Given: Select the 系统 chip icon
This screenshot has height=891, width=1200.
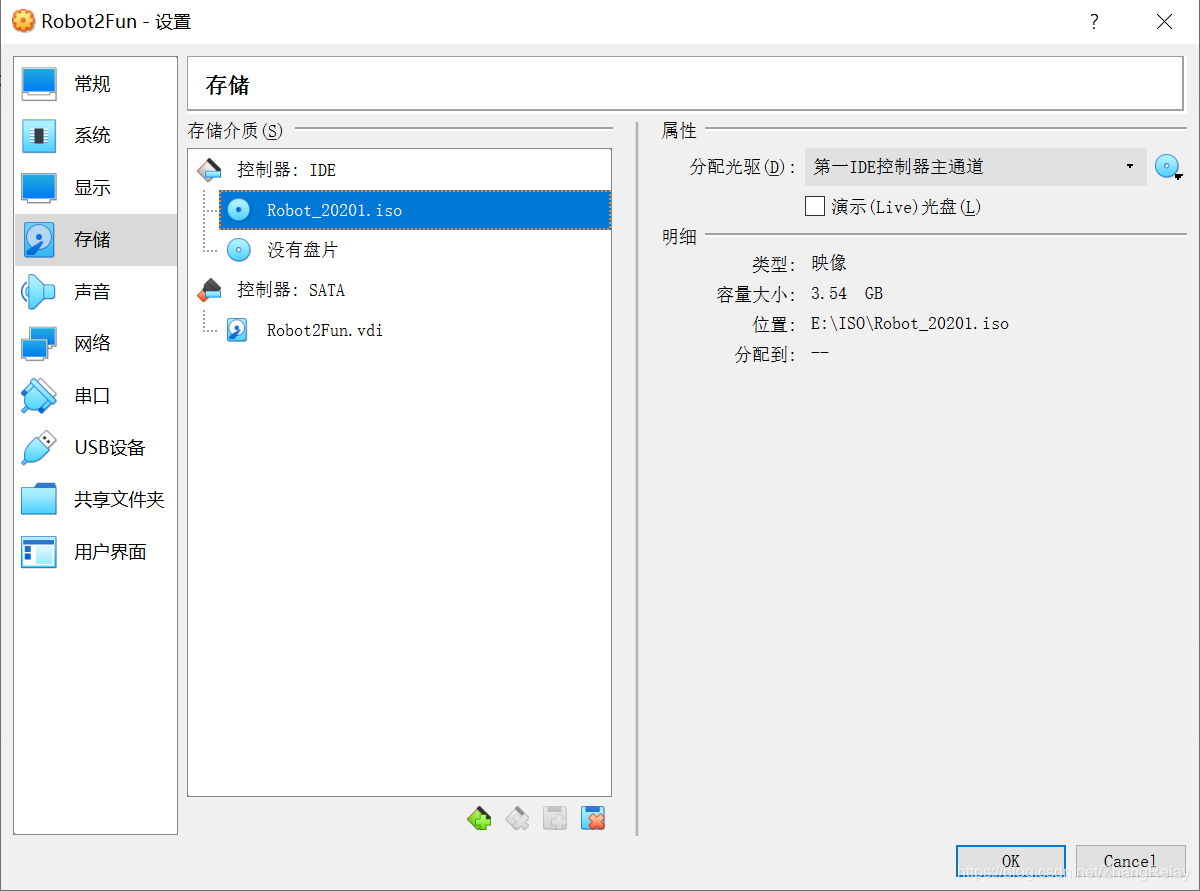Looking at the screenshot, I should [39, 135].
